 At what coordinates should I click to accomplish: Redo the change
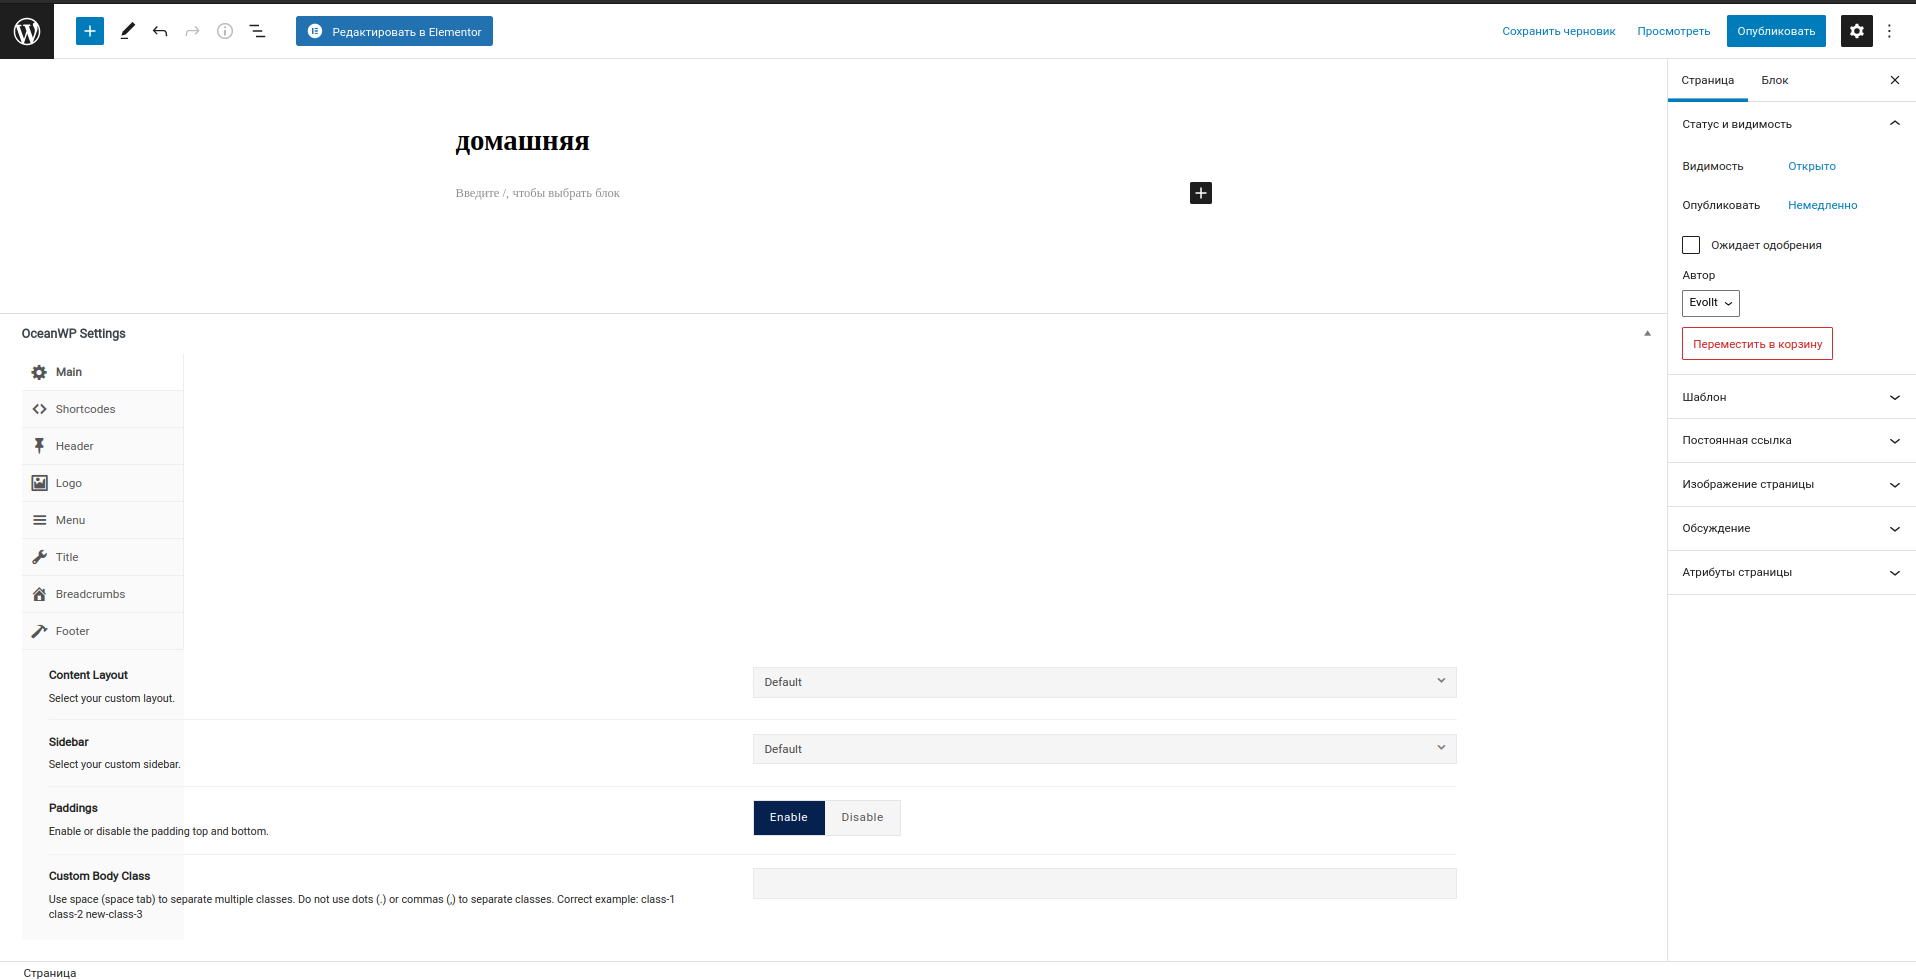click(x=192, y=31)
